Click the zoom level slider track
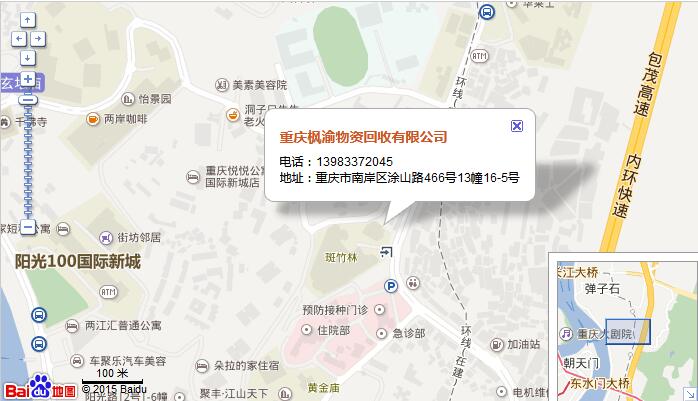Viewport: 698px width, 401px height. 28,160
